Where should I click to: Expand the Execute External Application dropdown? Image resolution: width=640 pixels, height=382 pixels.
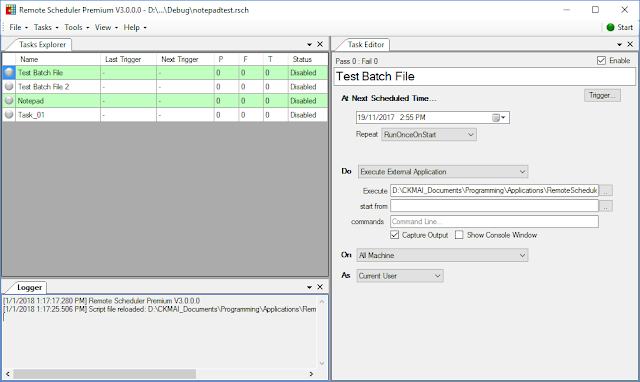(443, 172)
